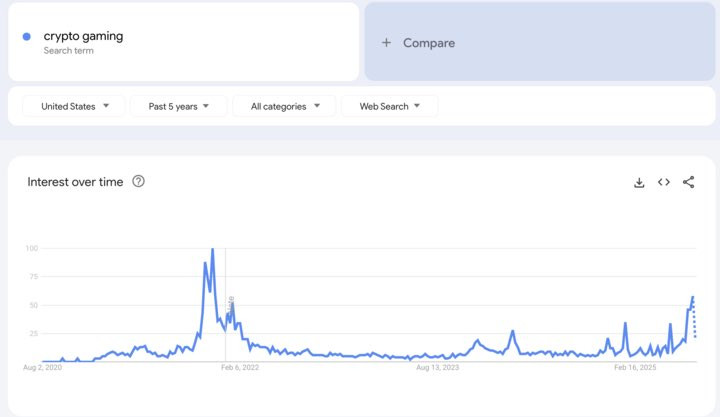Image resolution: width=720 pixels, height=417 pixels.
Task: Open the All categories dropdown
Action: 284,106
